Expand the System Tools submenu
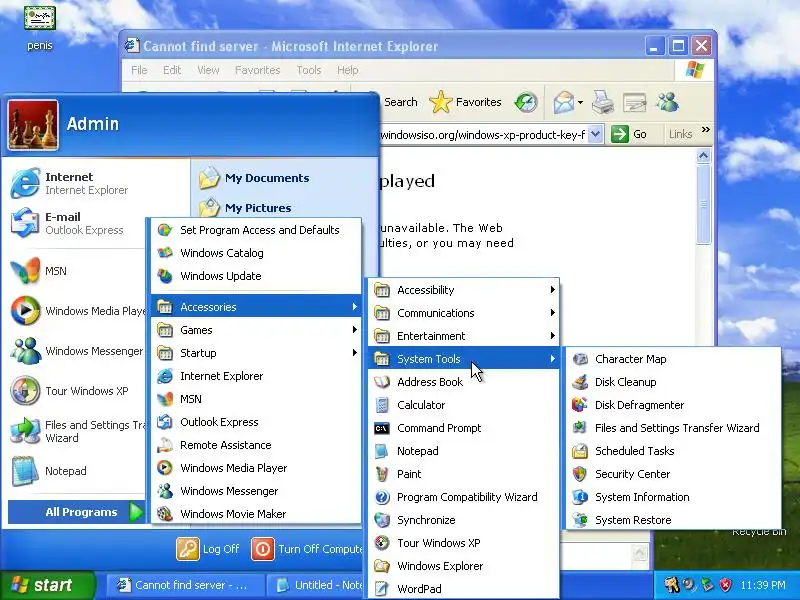This screenshot has height=600, width=800. tap(463, 359)
